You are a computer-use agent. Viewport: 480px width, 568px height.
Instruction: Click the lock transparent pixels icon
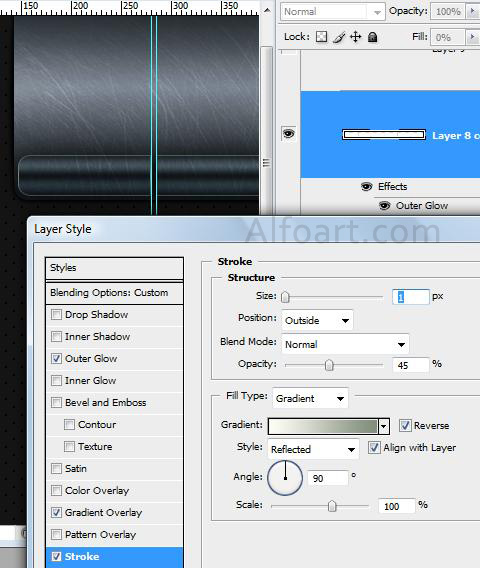(x=321, y=37)
